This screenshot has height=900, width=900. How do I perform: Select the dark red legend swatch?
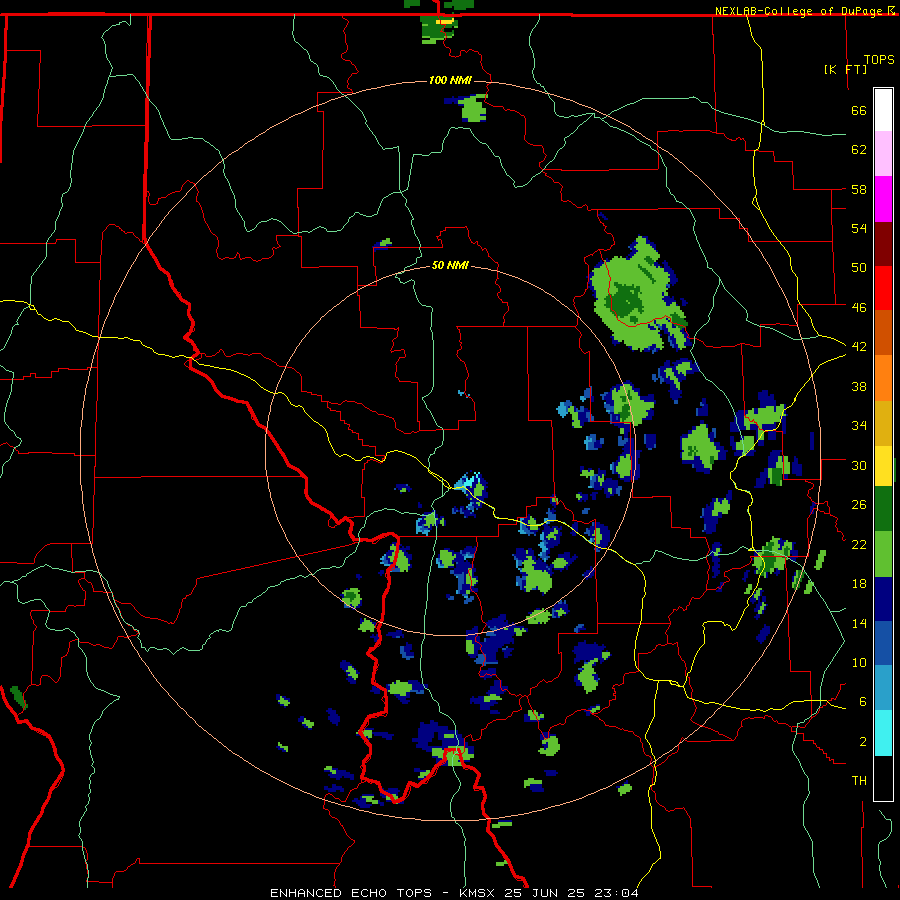coord(883,244)
